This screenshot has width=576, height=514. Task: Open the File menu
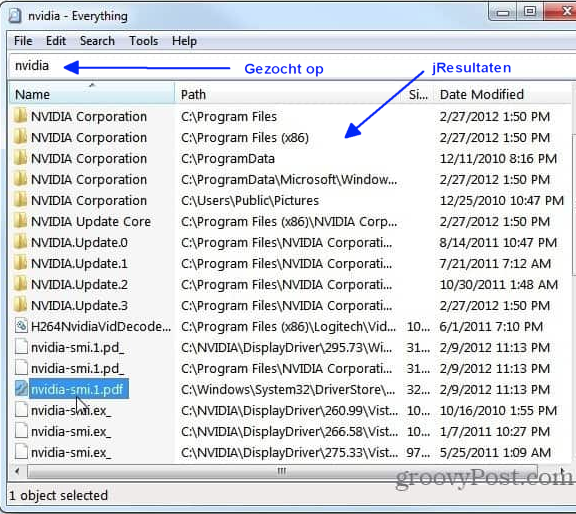(x=23, y=41)
